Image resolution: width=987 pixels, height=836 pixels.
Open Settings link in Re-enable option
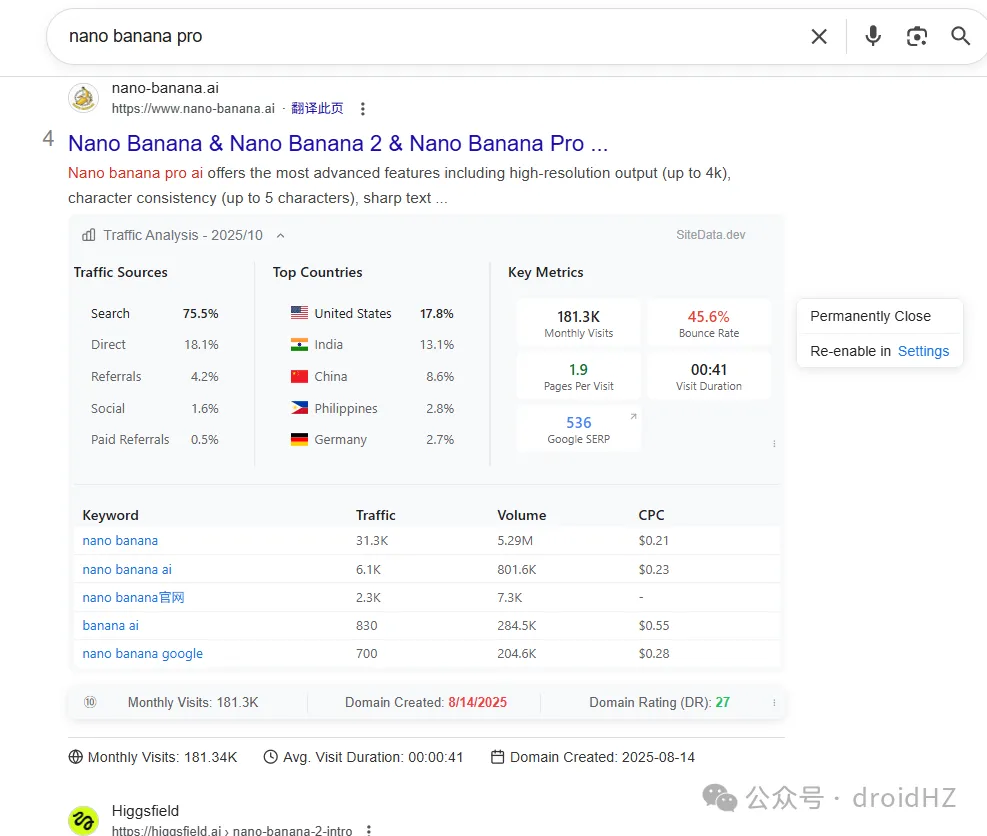pyautogui.click(x=923, y=351)
